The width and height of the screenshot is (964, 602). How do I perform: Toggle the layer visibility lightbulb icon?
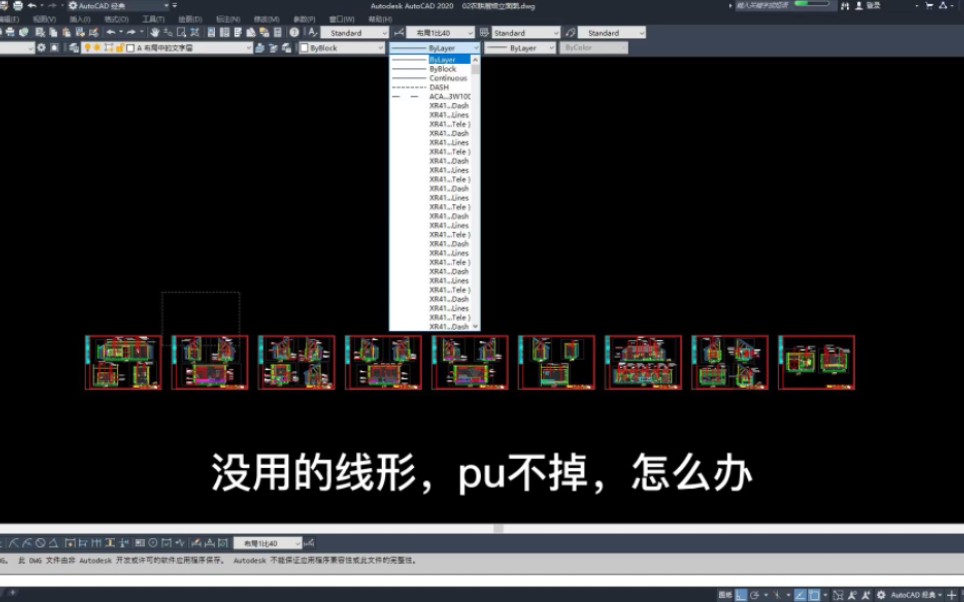click(x=87, y=47)
